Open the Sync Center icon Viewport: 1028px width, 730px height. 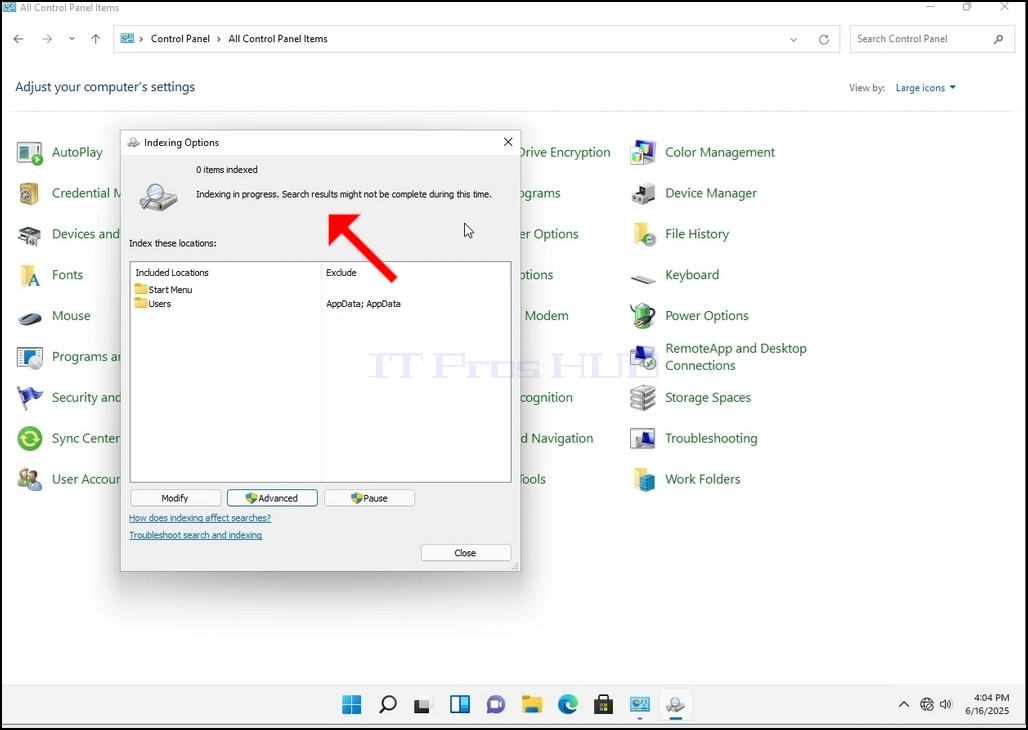[x=30, y=438]
